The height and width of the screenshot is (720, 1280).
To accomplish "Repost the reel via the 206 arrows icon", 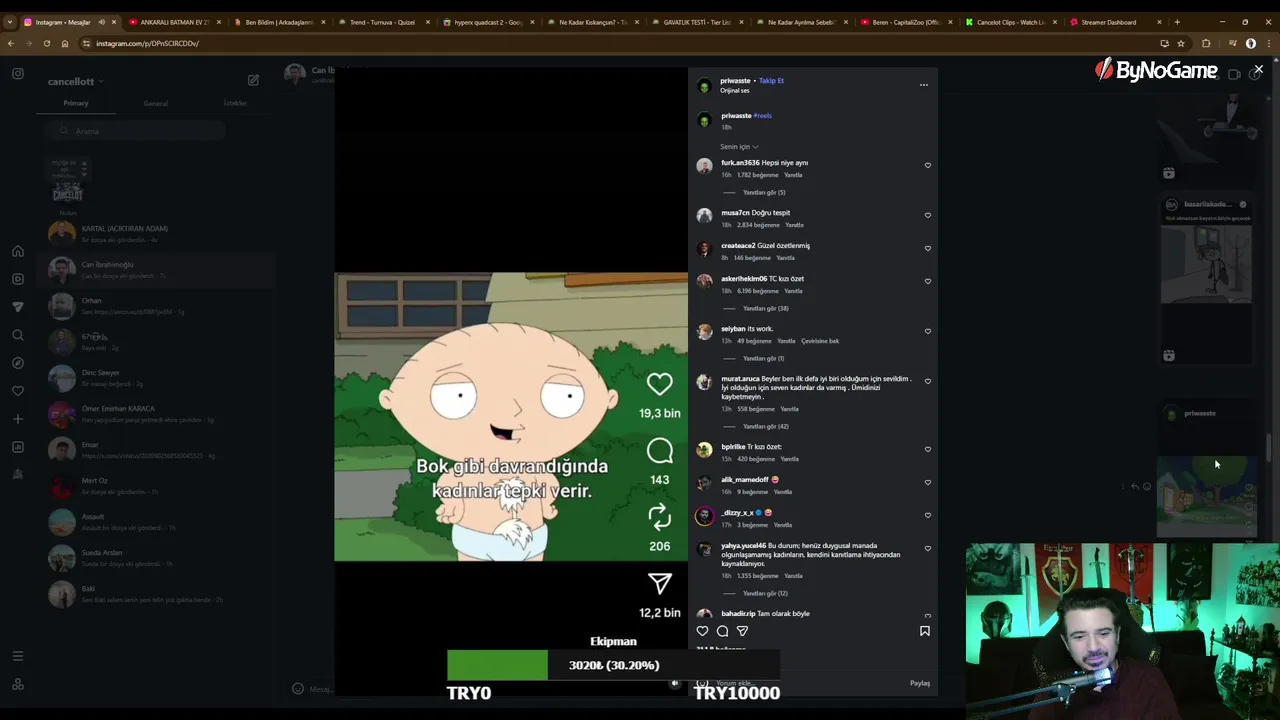I will pyautogui.click(x=659, y=517).
